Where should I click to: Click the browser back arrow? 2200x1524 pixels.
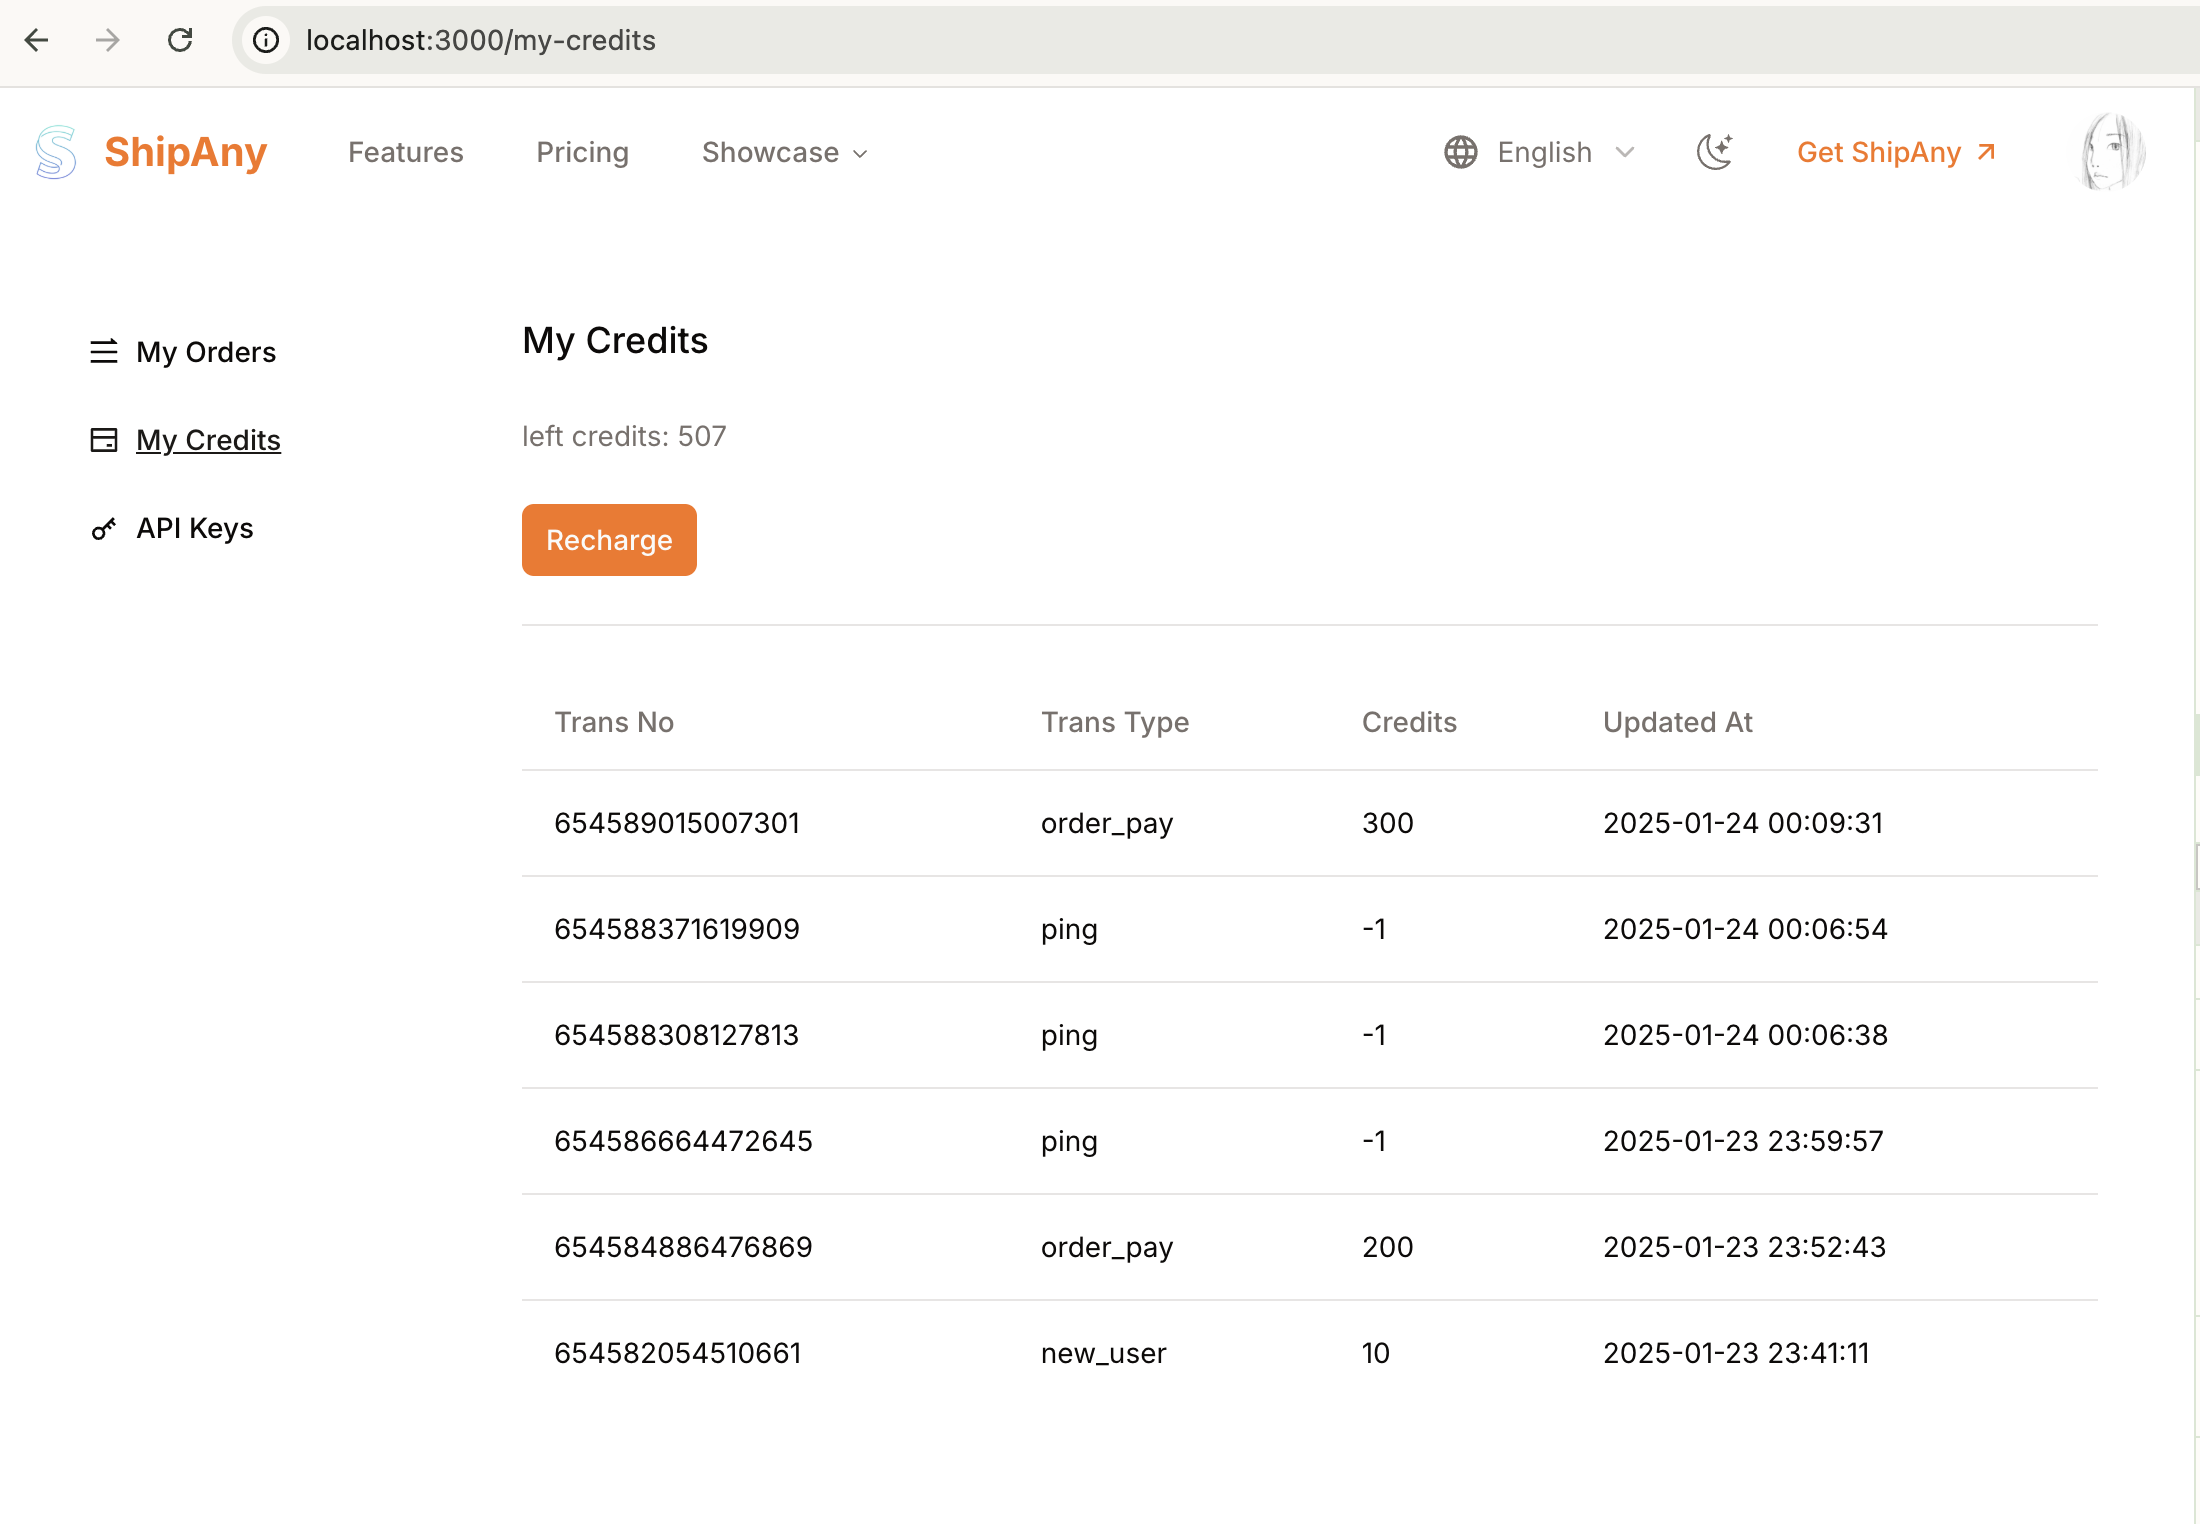pyautogui.click(x=36, y=40)
